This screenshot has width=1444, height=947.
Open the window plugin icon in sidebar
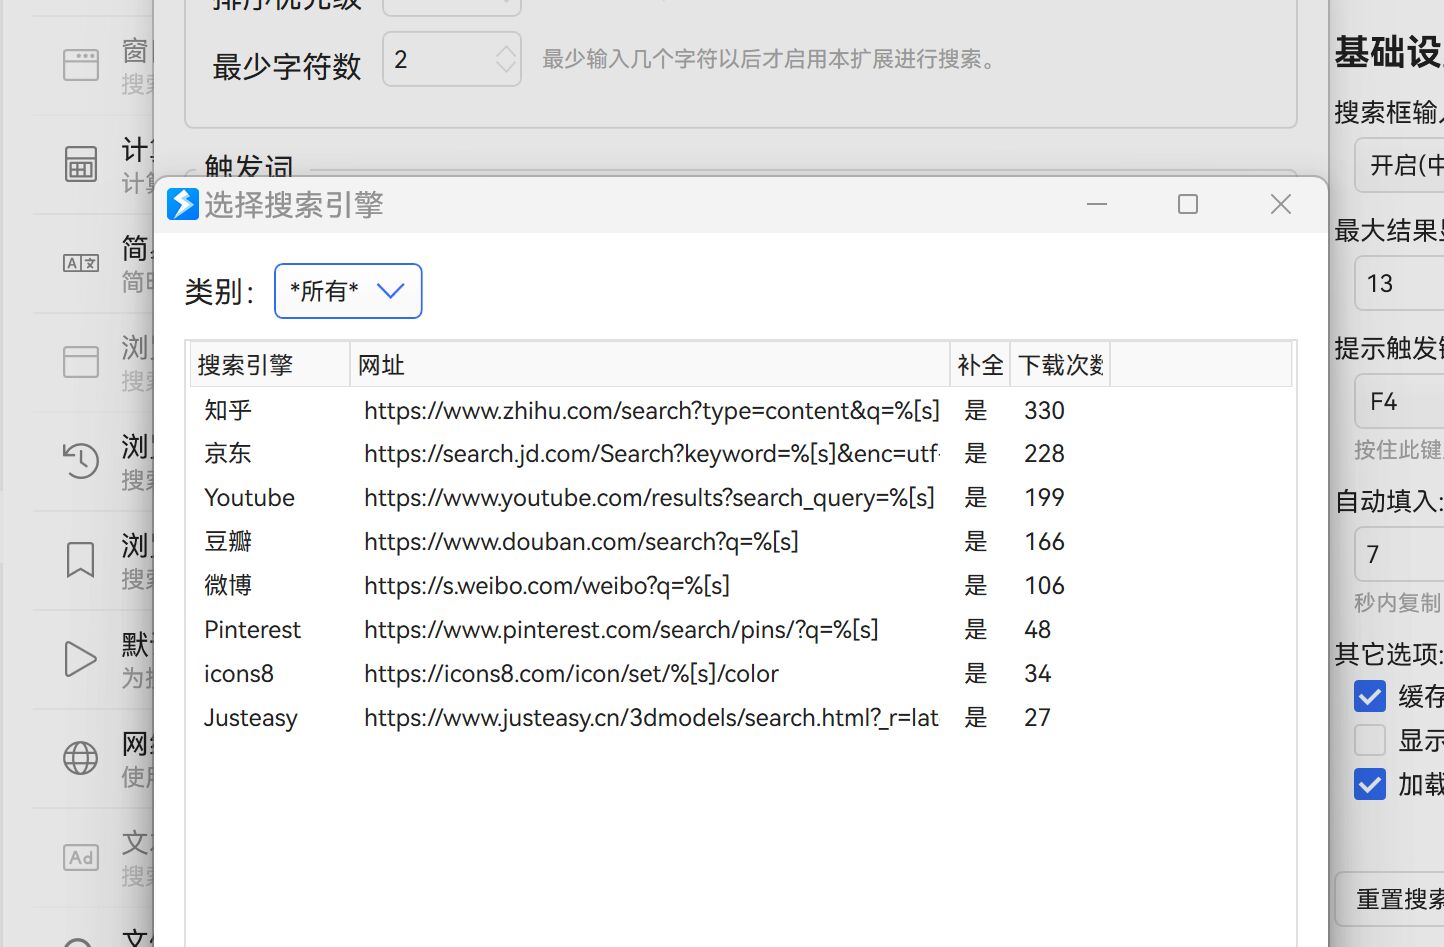[x=81, y=65]
